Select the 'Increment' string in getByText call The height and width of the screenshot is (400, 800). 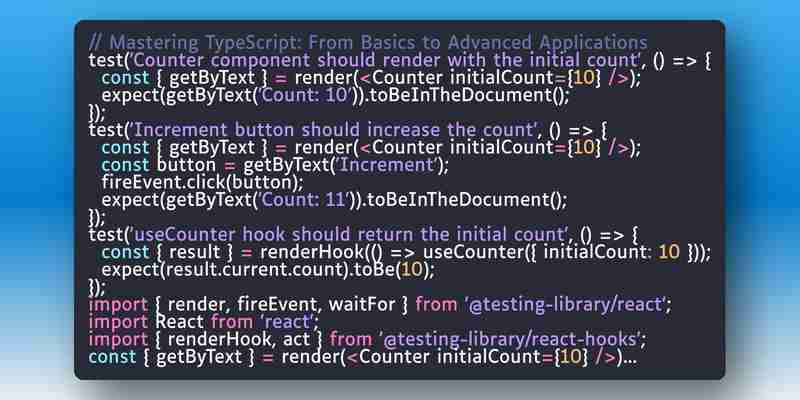pyautogui.click(x=387, y=165)
